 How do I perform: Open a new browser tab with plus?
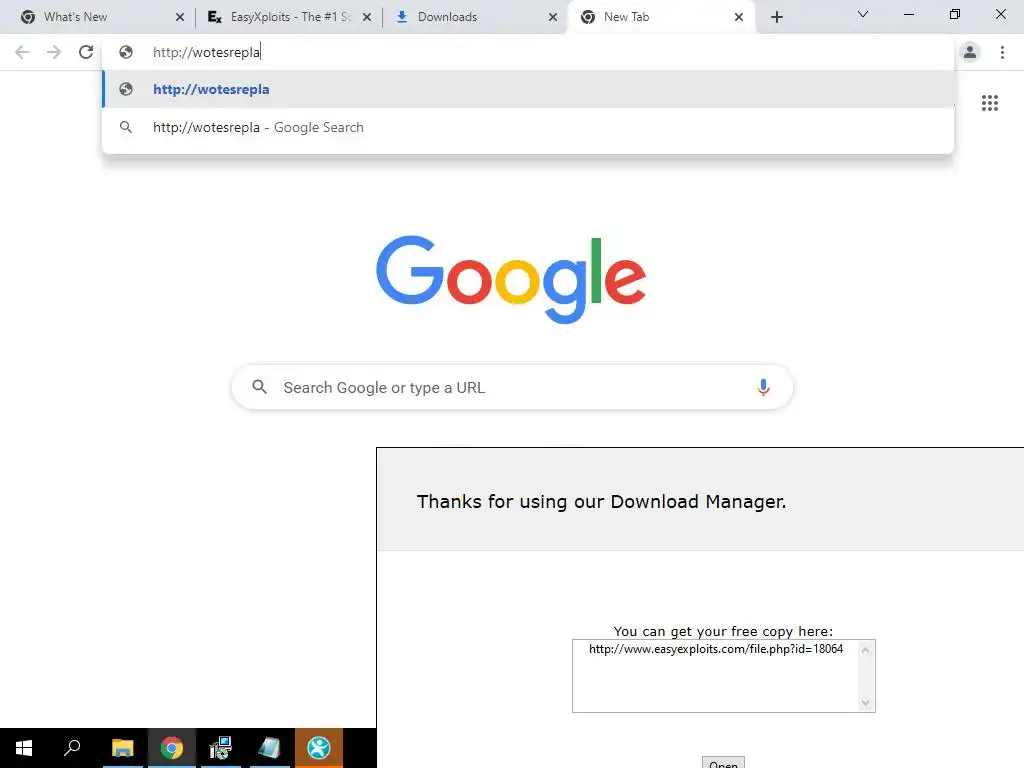776,17
